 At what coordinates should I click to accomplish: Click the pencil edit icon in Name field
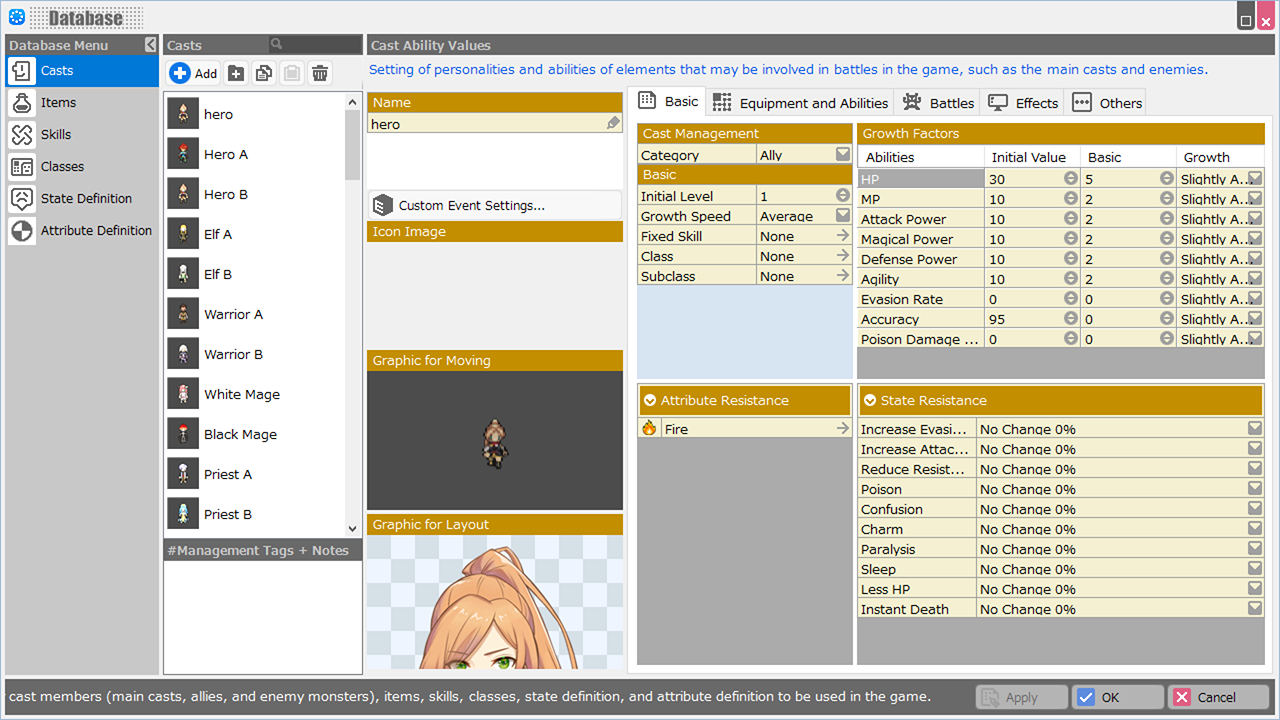[613, 124]
